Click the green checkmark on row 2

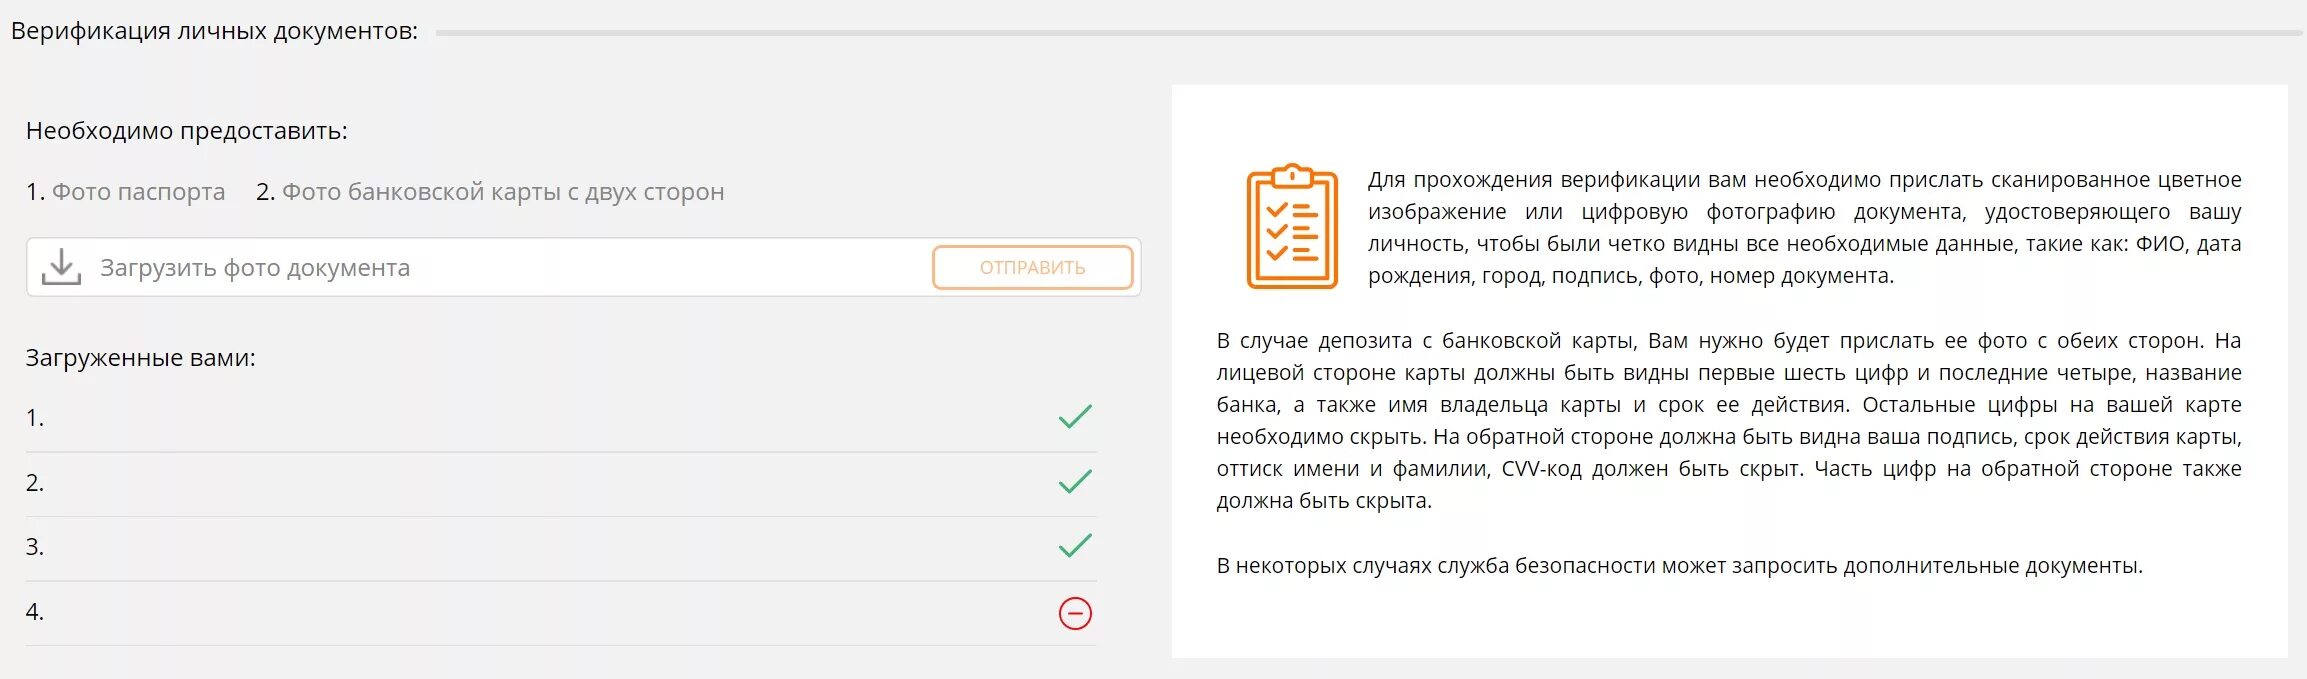pyautogui.click(x=1075, y=482)
